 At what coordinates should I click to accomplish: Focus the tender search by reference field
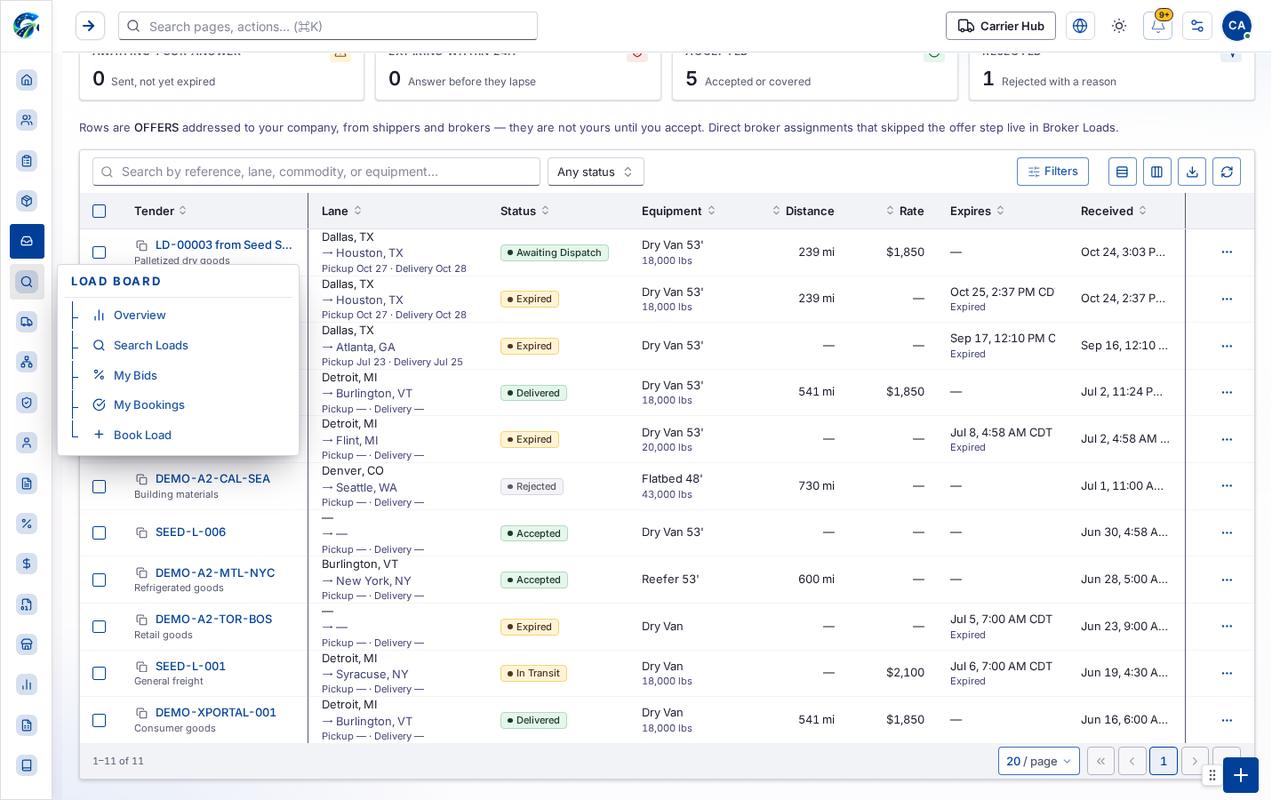[316, 172]
